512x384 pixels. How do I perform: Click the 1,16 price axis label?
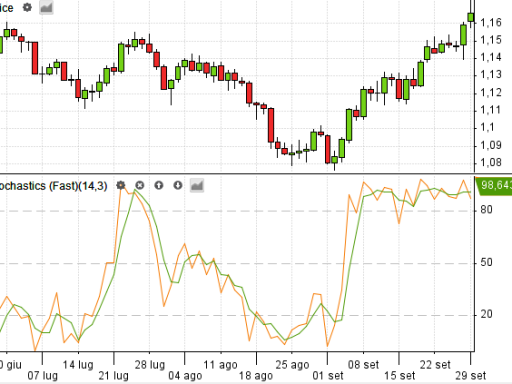491,23
